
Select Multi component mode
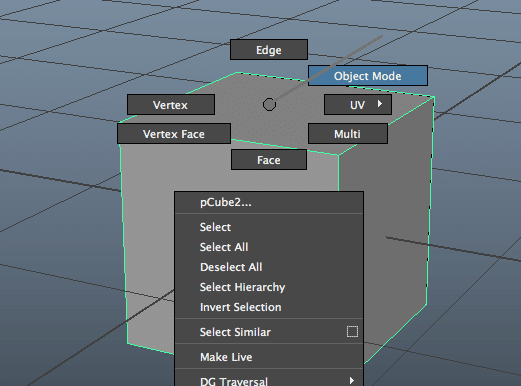[348, 134]
